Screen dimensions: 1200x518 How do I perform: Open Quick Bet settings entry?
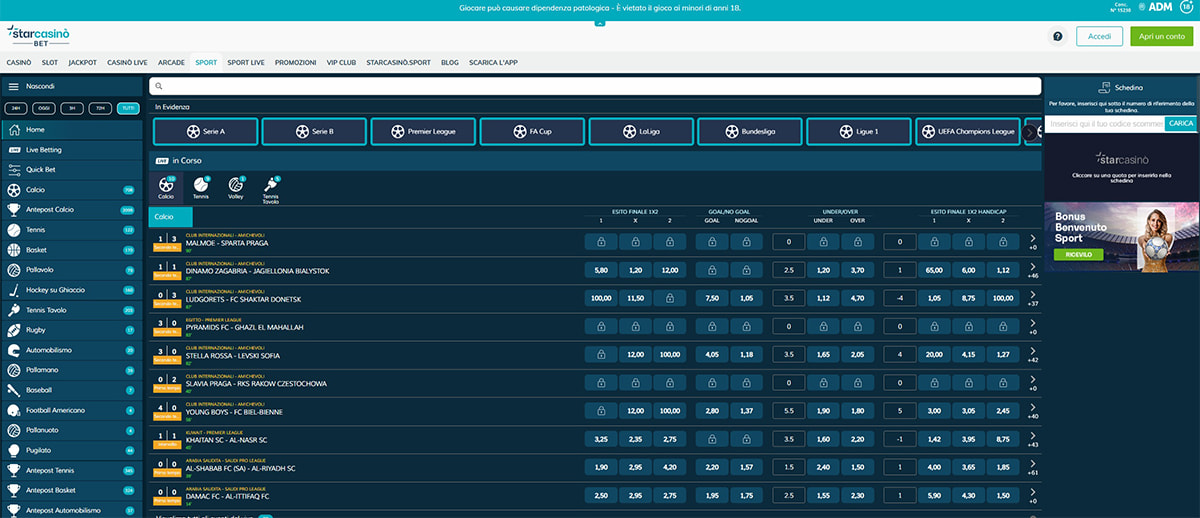[70, 170]
